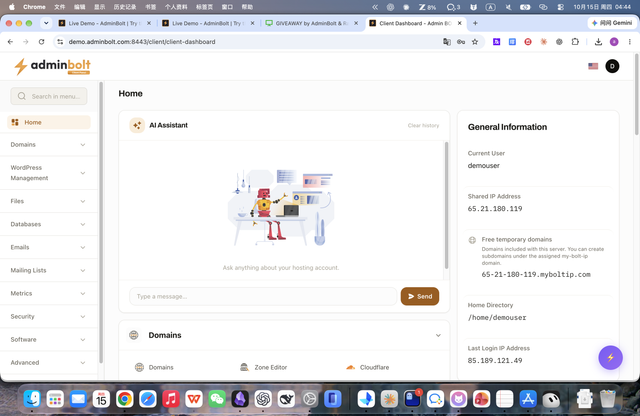The width and height of the screenshot is (640, 416).
Task: Open App Store from the Dock
Action: coord(528,398)
